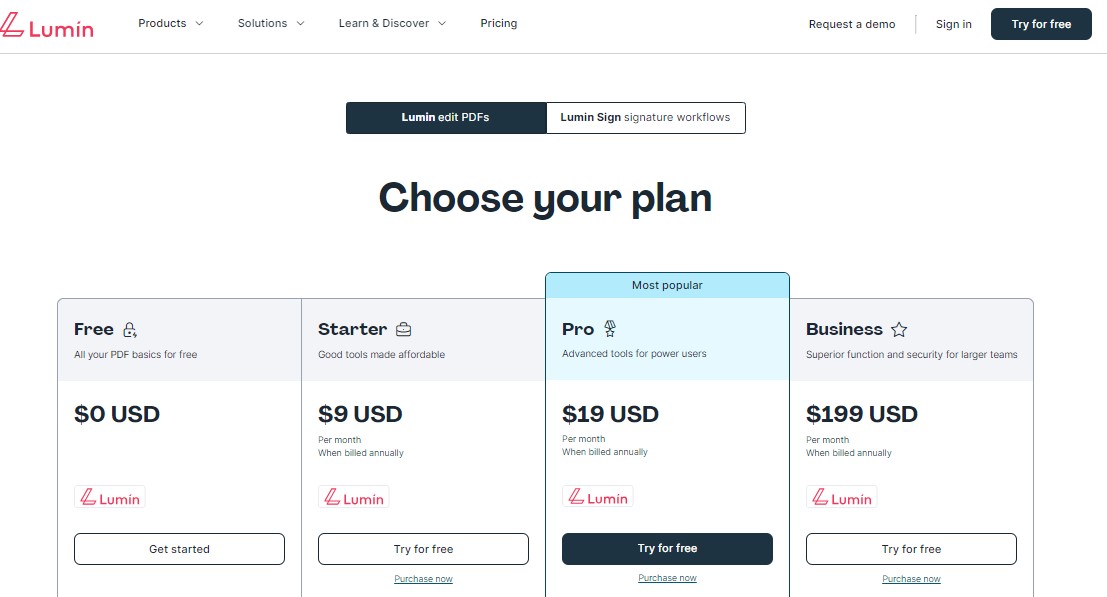Expand the Products dropdown menu
This screenshot has width=1107, height=597.
point(170,24)
